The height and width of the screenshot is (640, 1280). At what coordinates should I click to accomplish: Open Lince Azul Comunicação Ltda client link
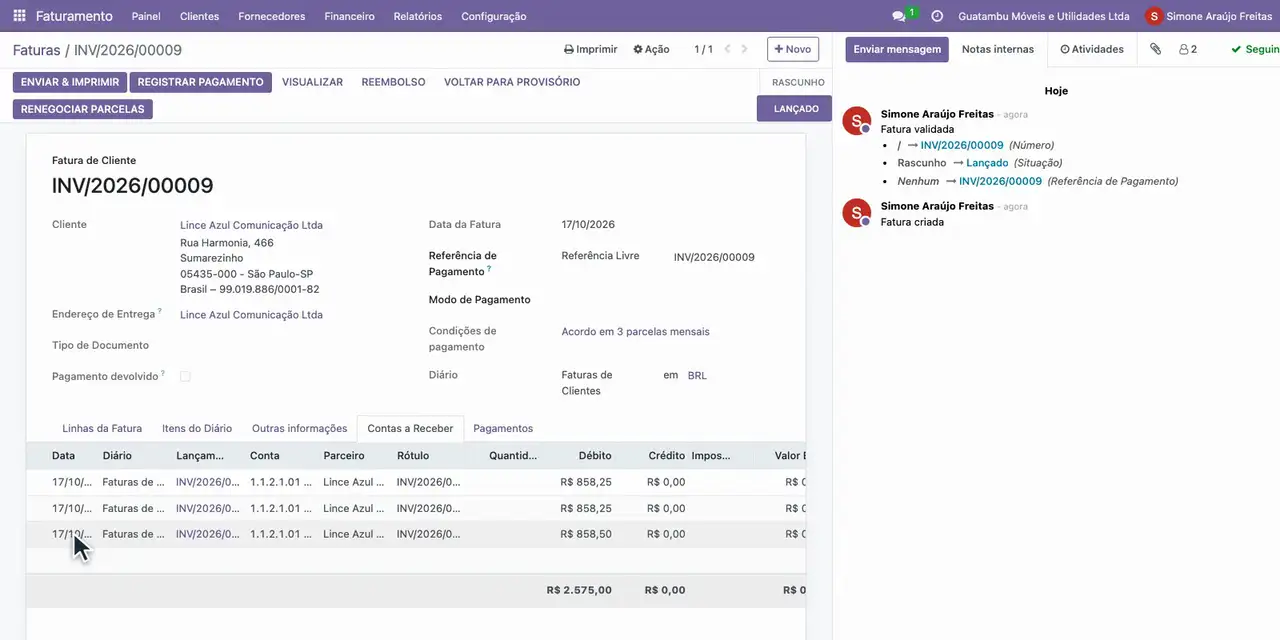[251, 226]
